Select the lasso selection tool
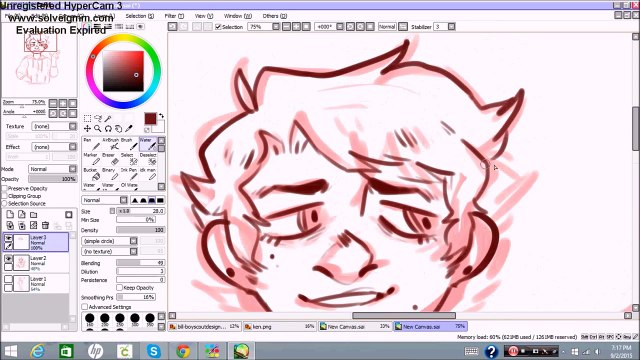Image resolution: width=640 pixels, height=360 pixels. (98, 118)
